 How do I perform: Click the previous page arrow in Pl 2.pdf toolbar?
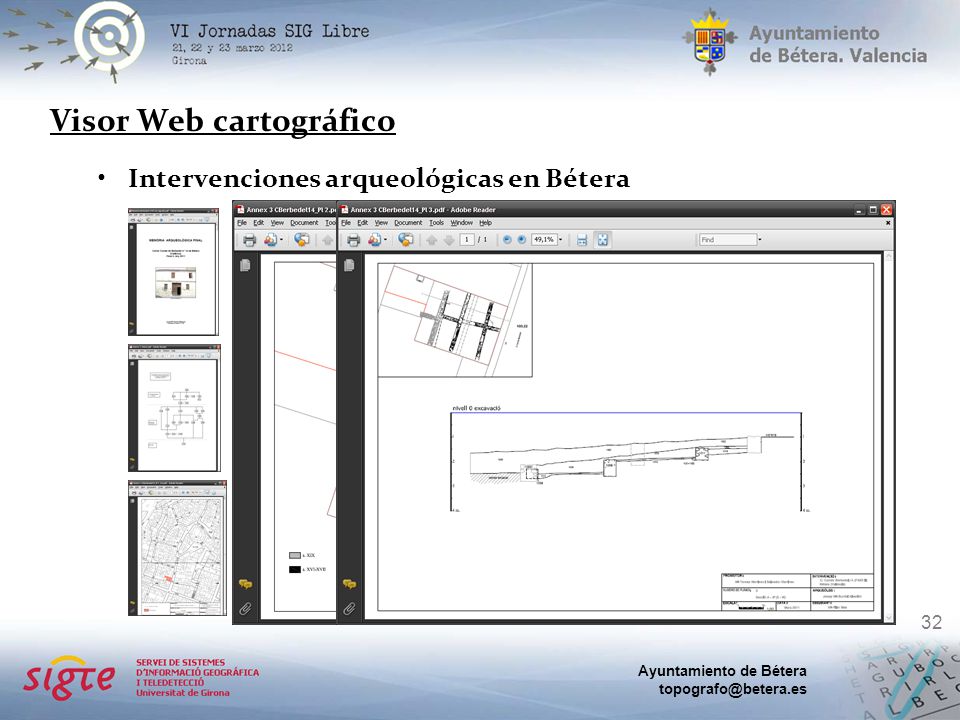[x=328, y=240]
